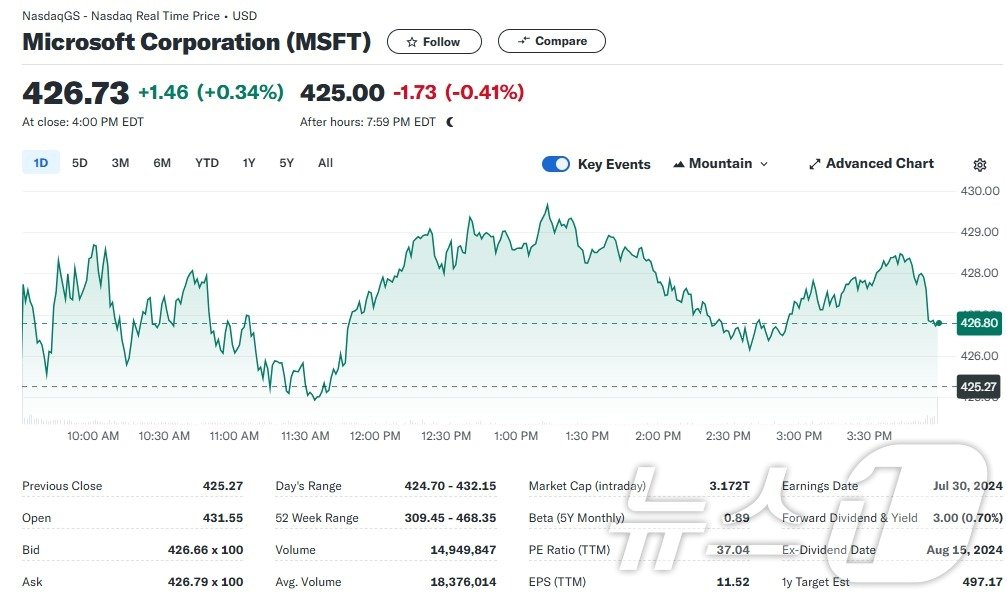Click the Mountain chart type icon
Viewport: 1007px width, 602px height.
point(679,164)
